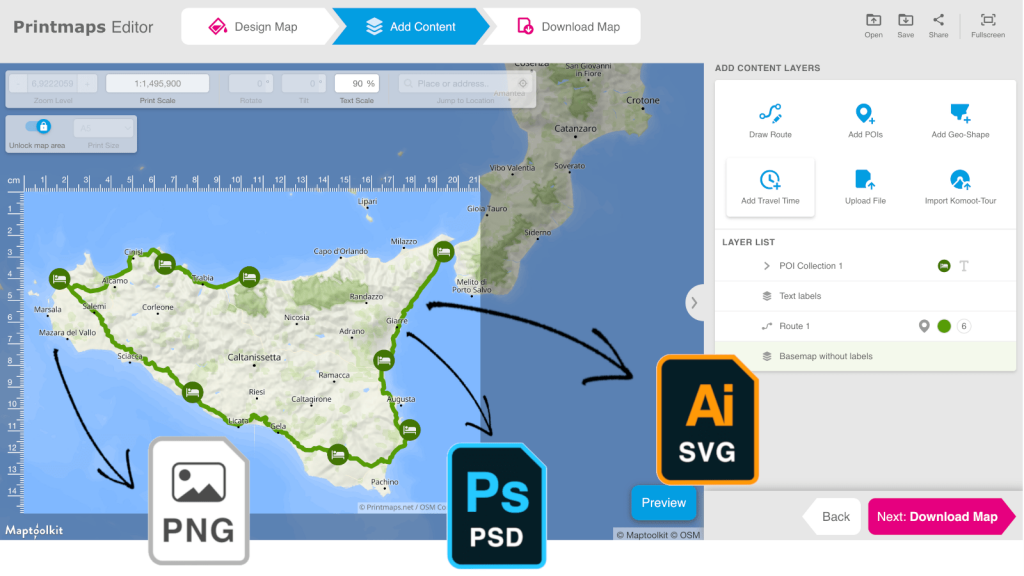This screenshot has height=576, width=1024.
Task: Go to the Download Map tab
Action: 570,27
